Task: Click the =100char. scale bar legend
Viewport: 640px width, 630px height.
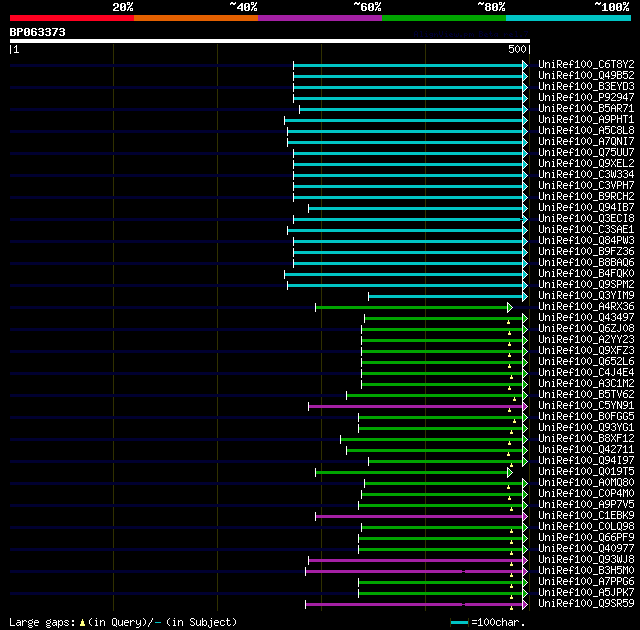Action: (x=488, y=623)
